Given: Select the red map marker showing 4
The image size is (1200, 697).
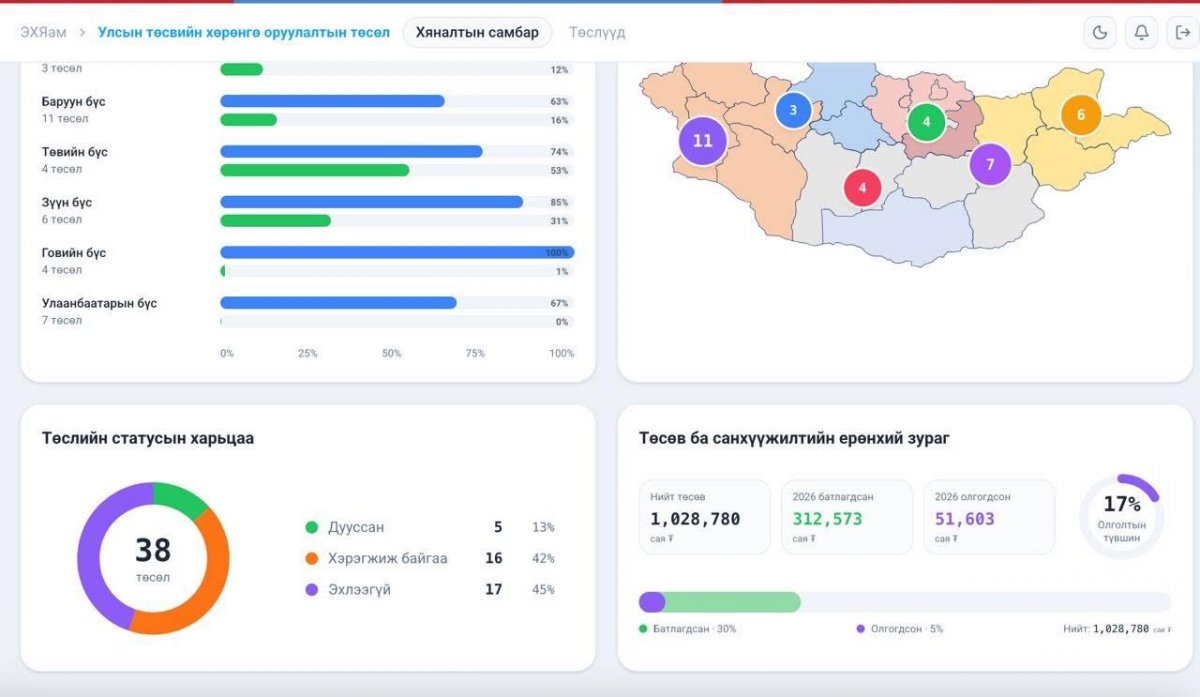Looking at the screenshot, I should click(863, 187).
